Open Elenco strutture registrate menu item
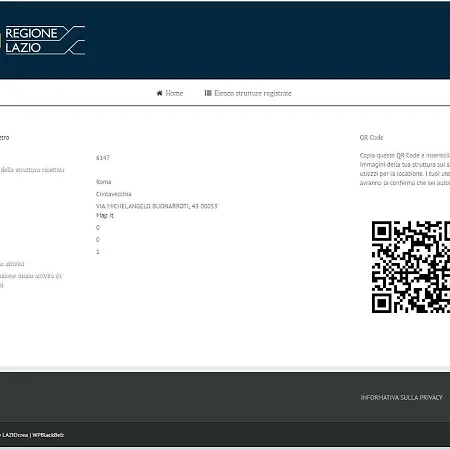Screen dimensions: 450x450 click(248, 93)
